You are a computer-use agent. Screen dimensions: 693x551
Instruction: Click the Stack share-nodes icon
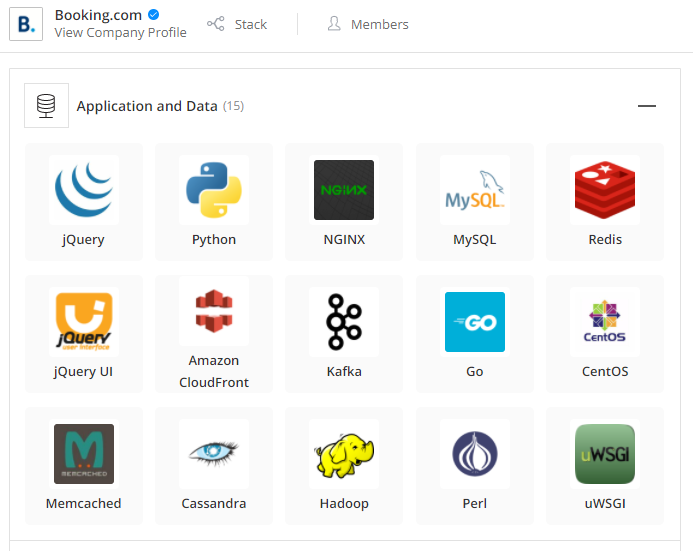click(216, 24)
